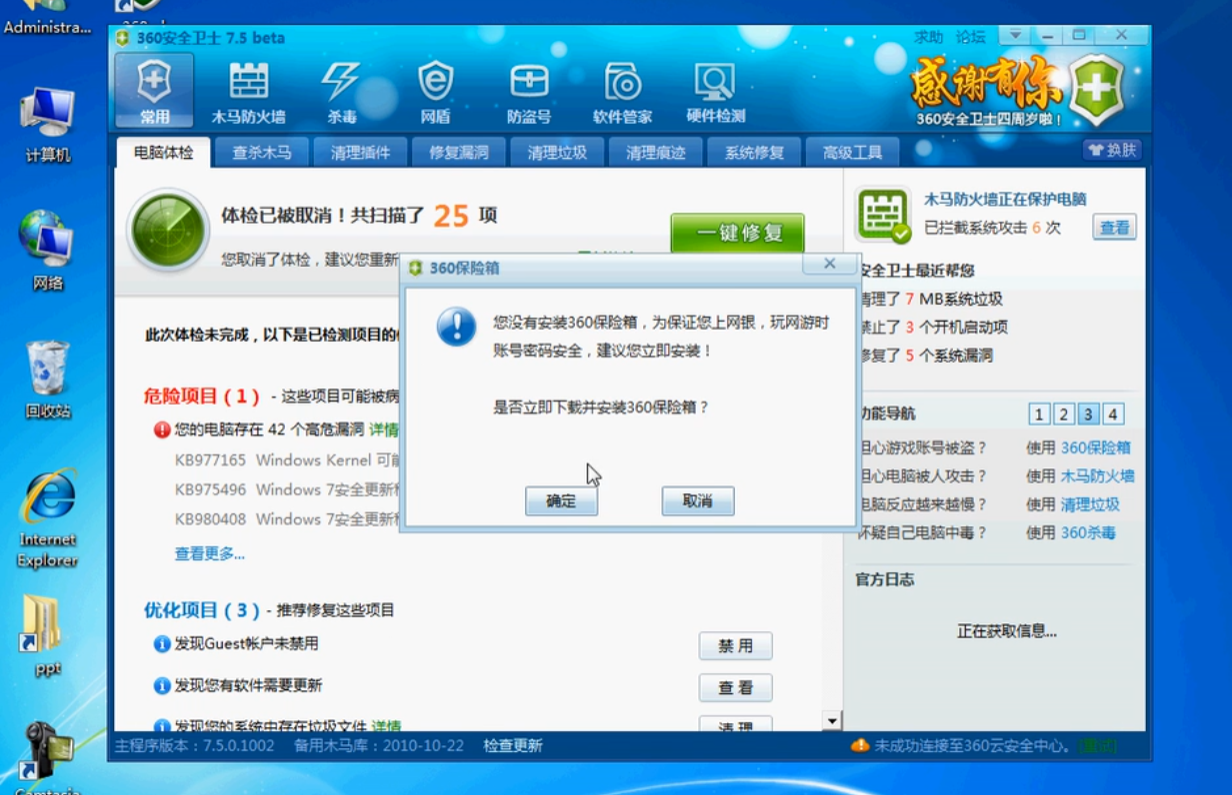Image resolution: width=1232 pixels, height=795 pixels.
Task: Click 查看 for the software update item
Action: pyautogui.click(x=735, y=688)
